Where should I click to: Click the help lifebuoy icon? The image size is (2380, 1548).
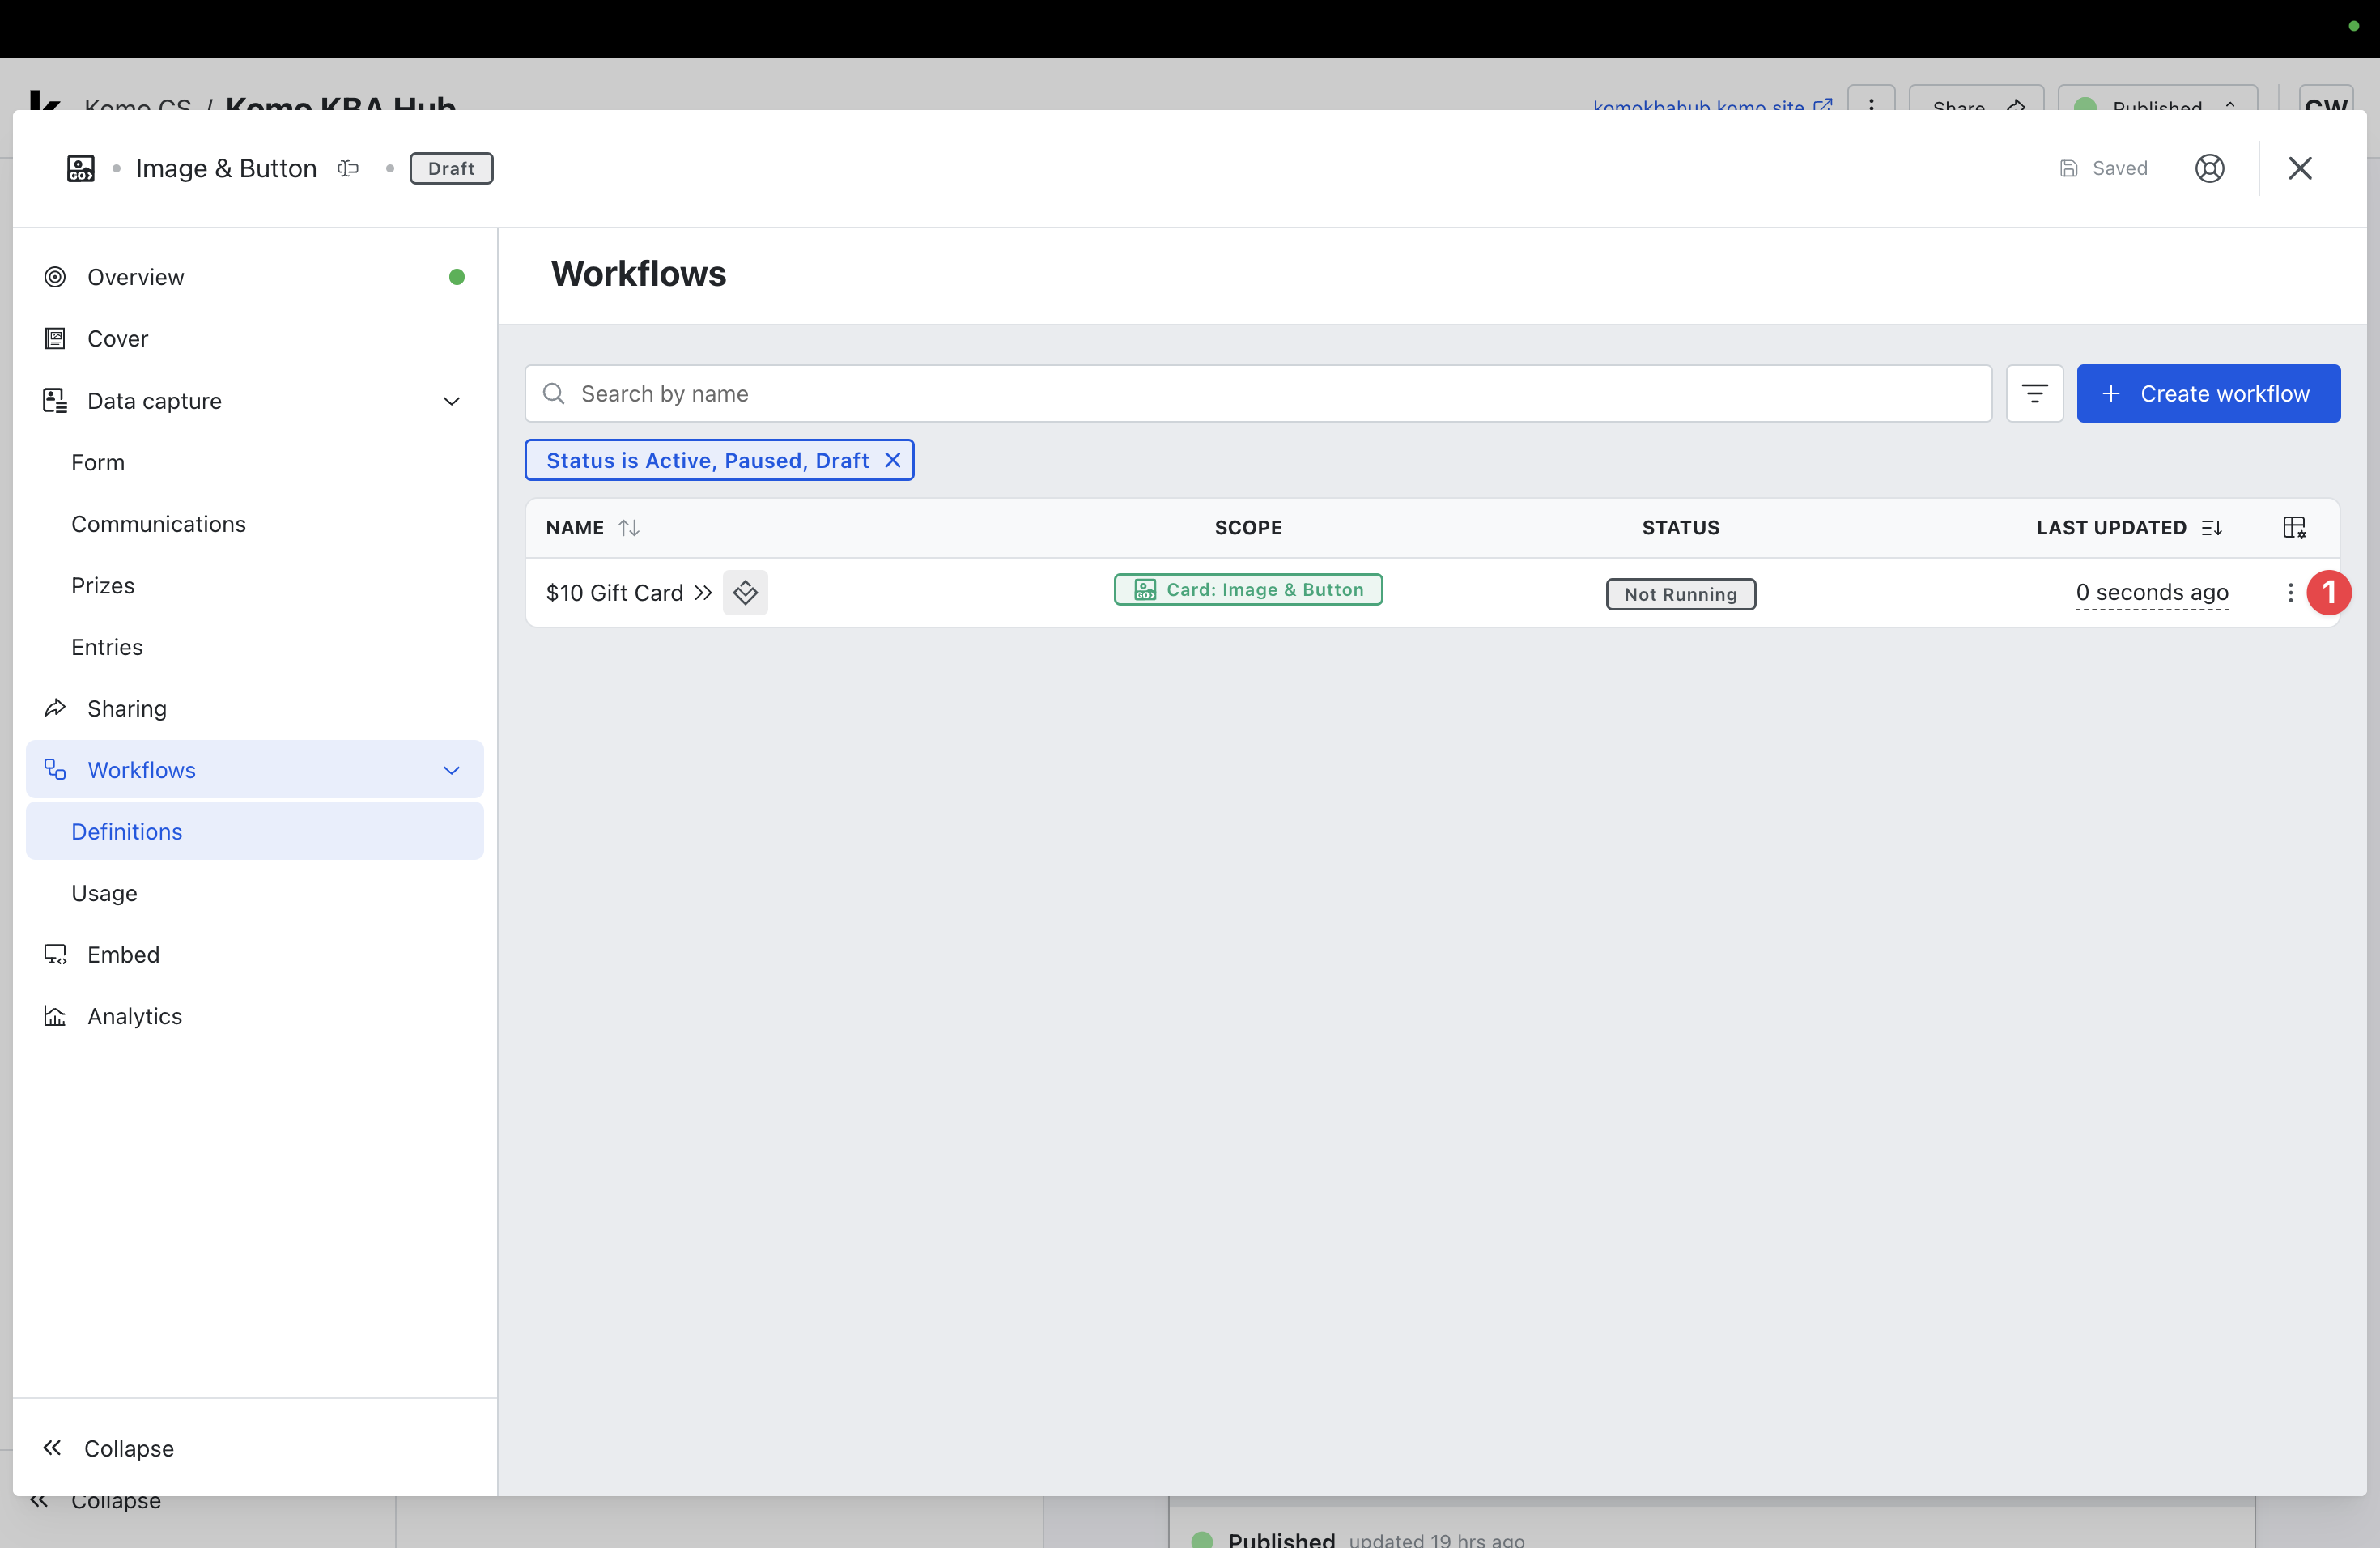2209,168
